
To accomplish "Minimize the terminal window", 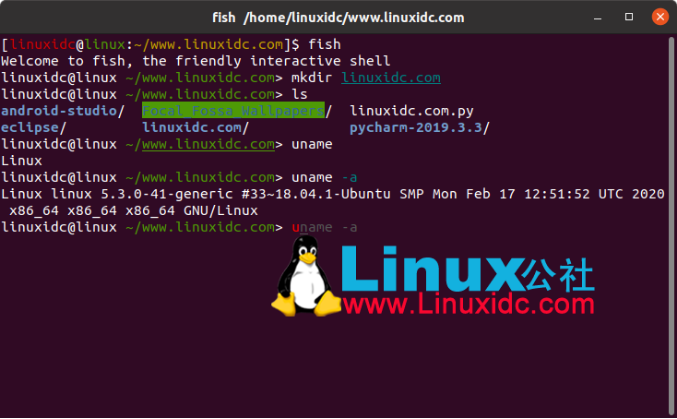I will (598, 18).
